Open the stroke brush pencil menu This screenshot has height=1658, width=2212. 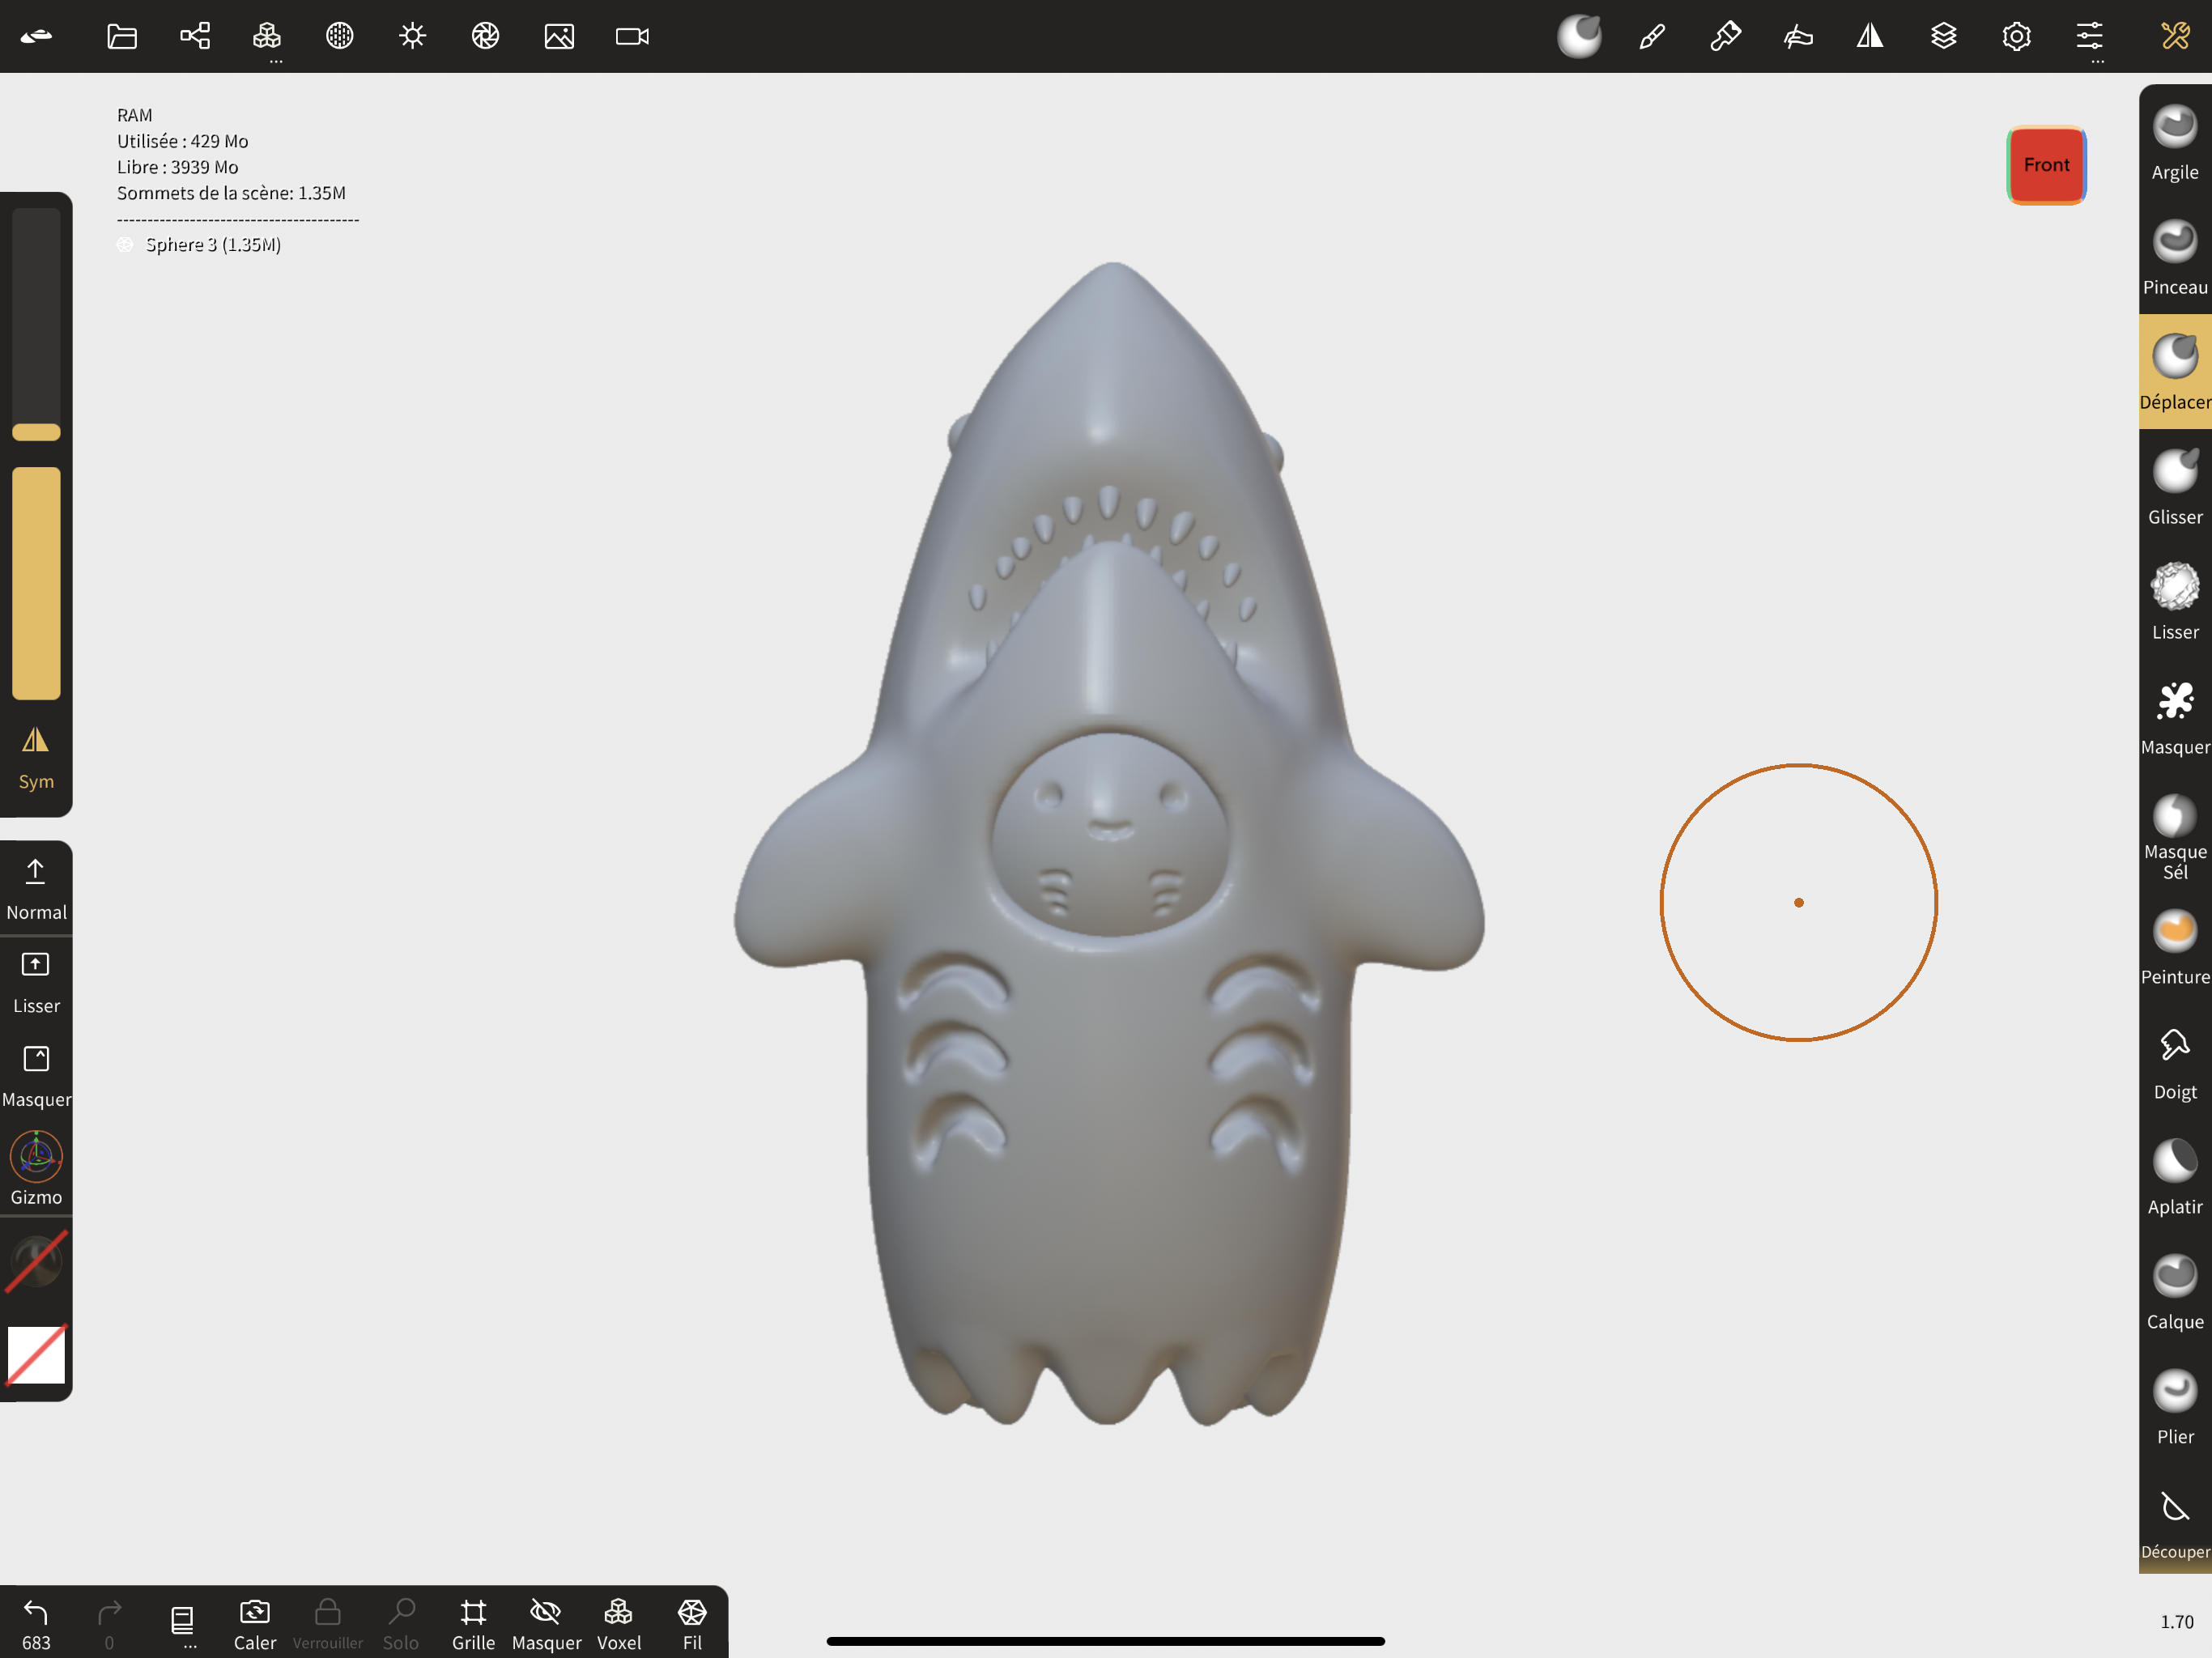click(1652, 37)
